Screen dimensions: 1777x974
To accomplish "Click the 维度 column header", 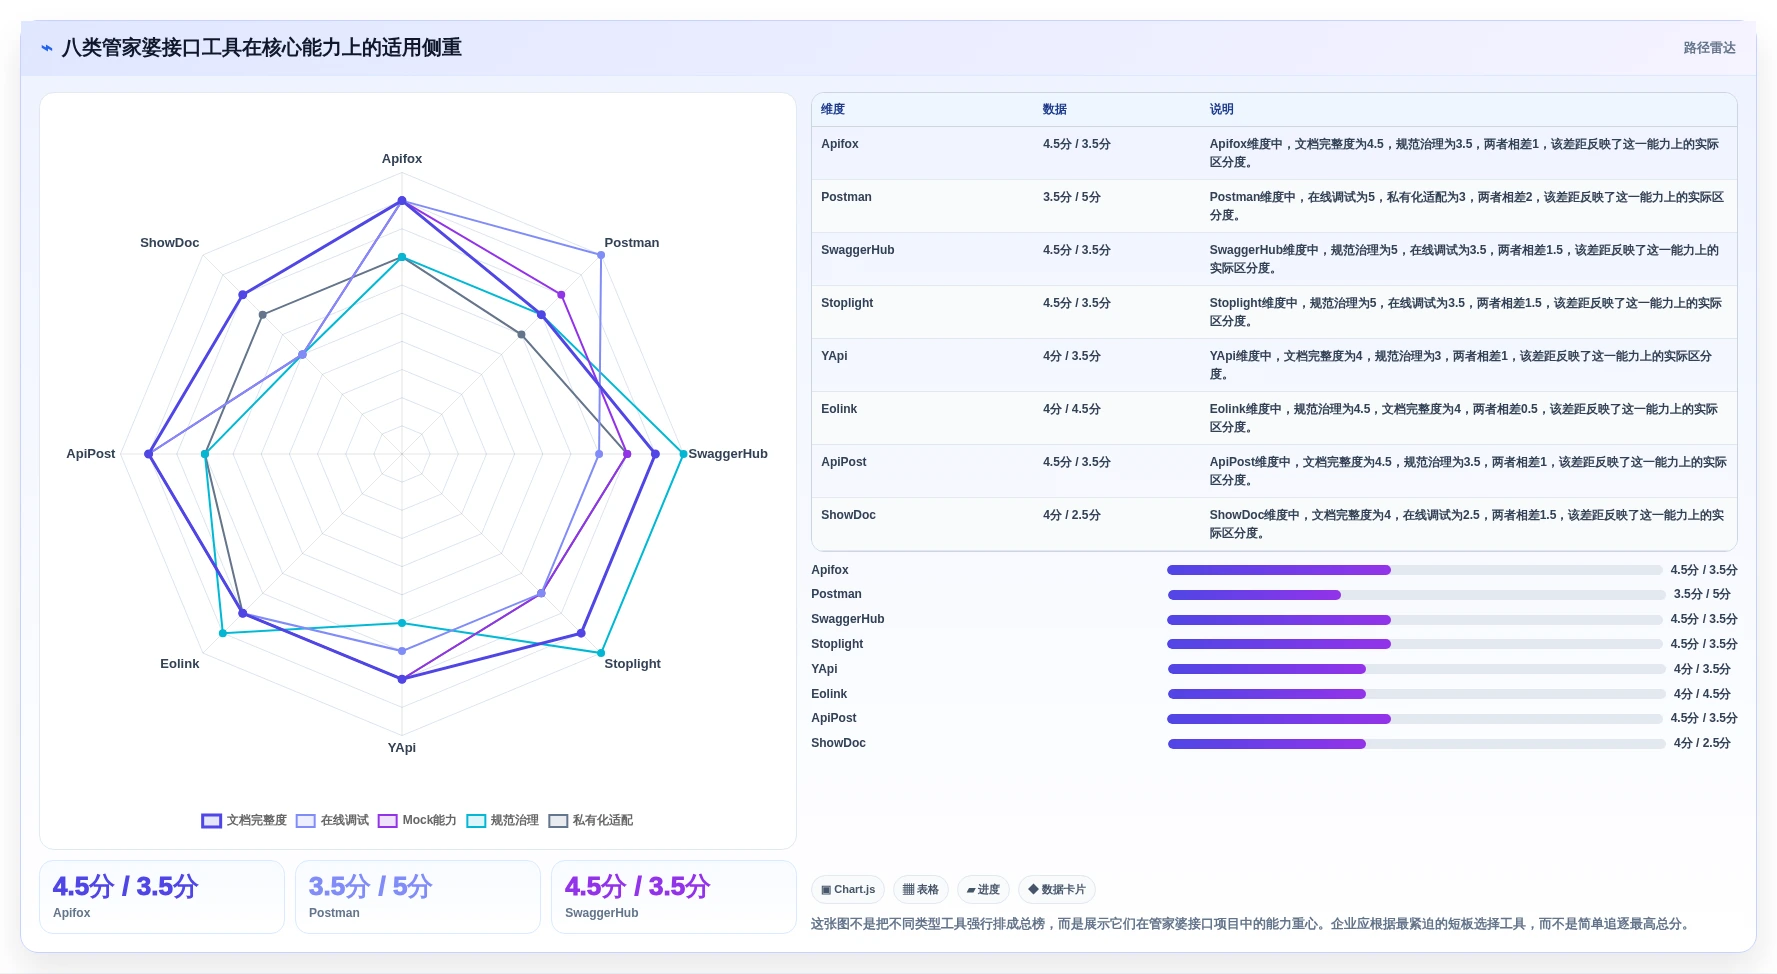I will coord(833,109).
